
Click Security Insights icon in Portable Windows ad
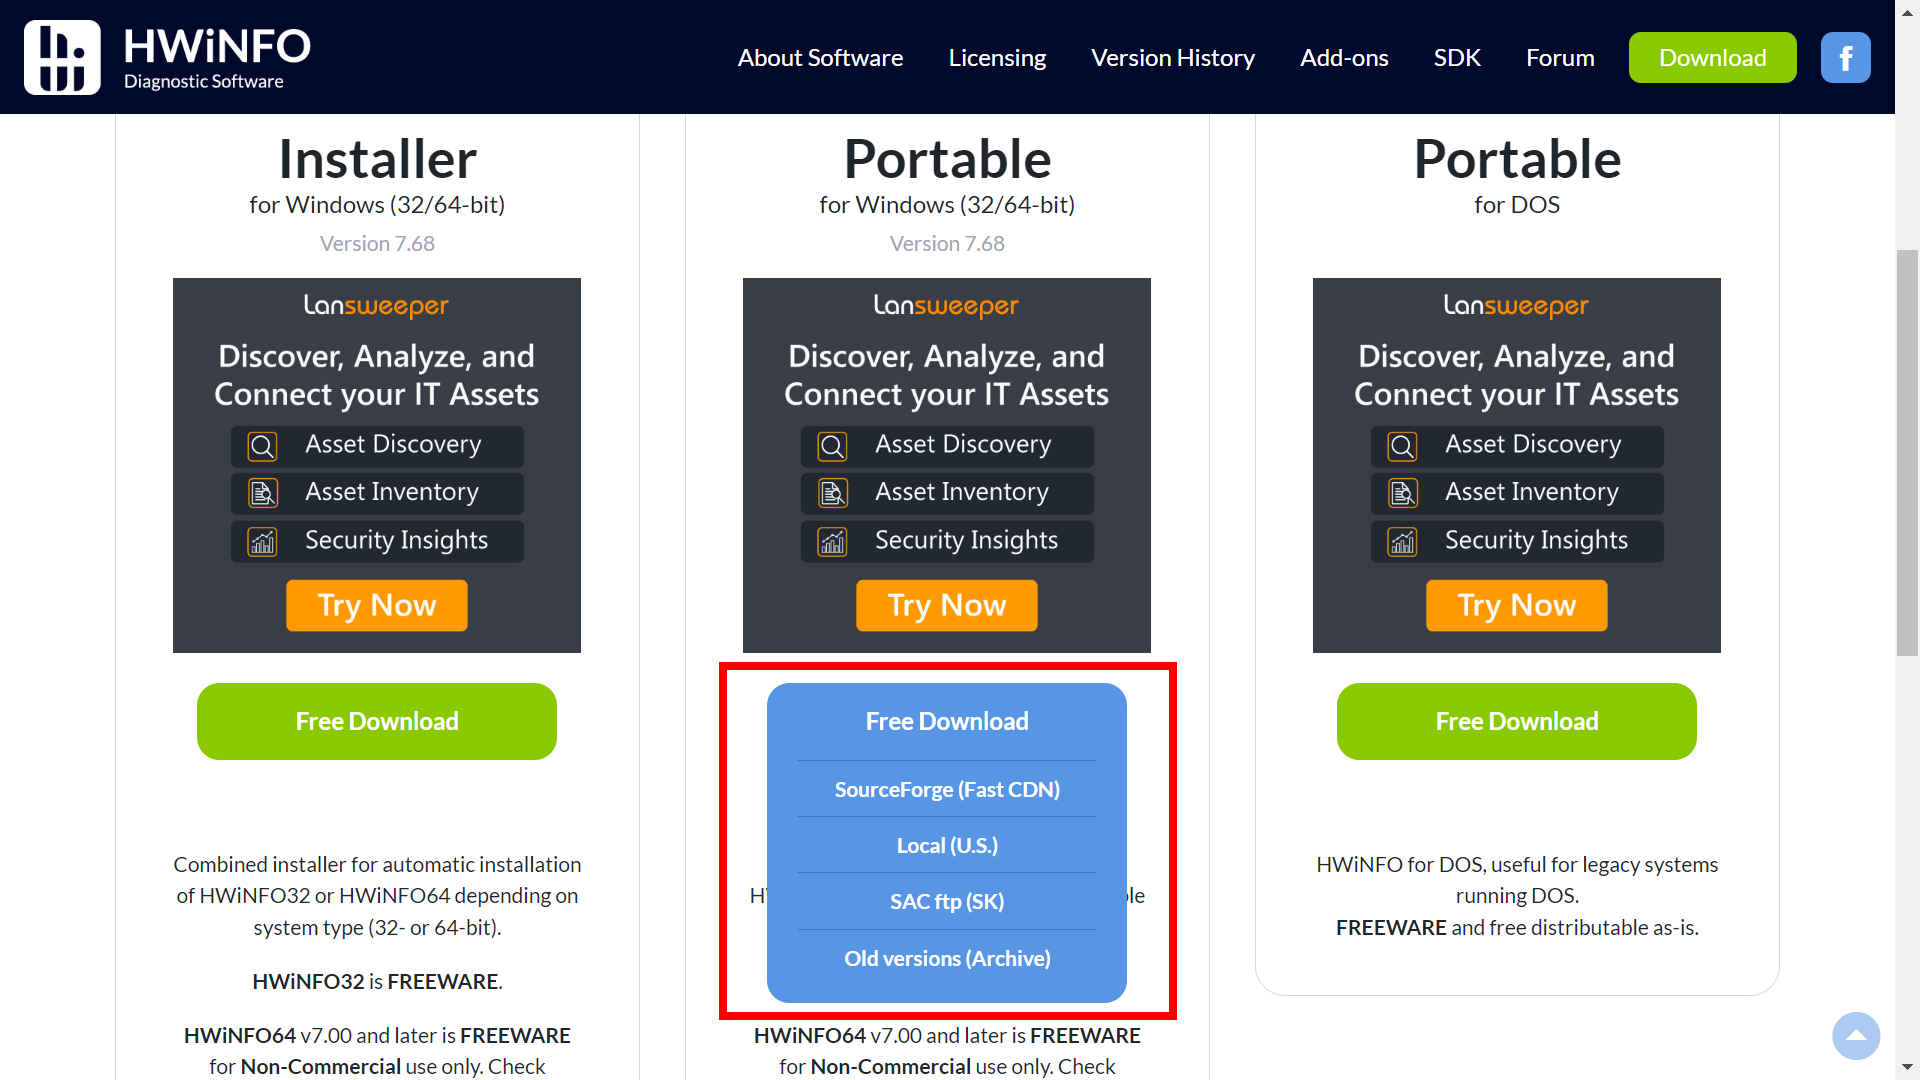pyautogui.click(x=832, y=541)
